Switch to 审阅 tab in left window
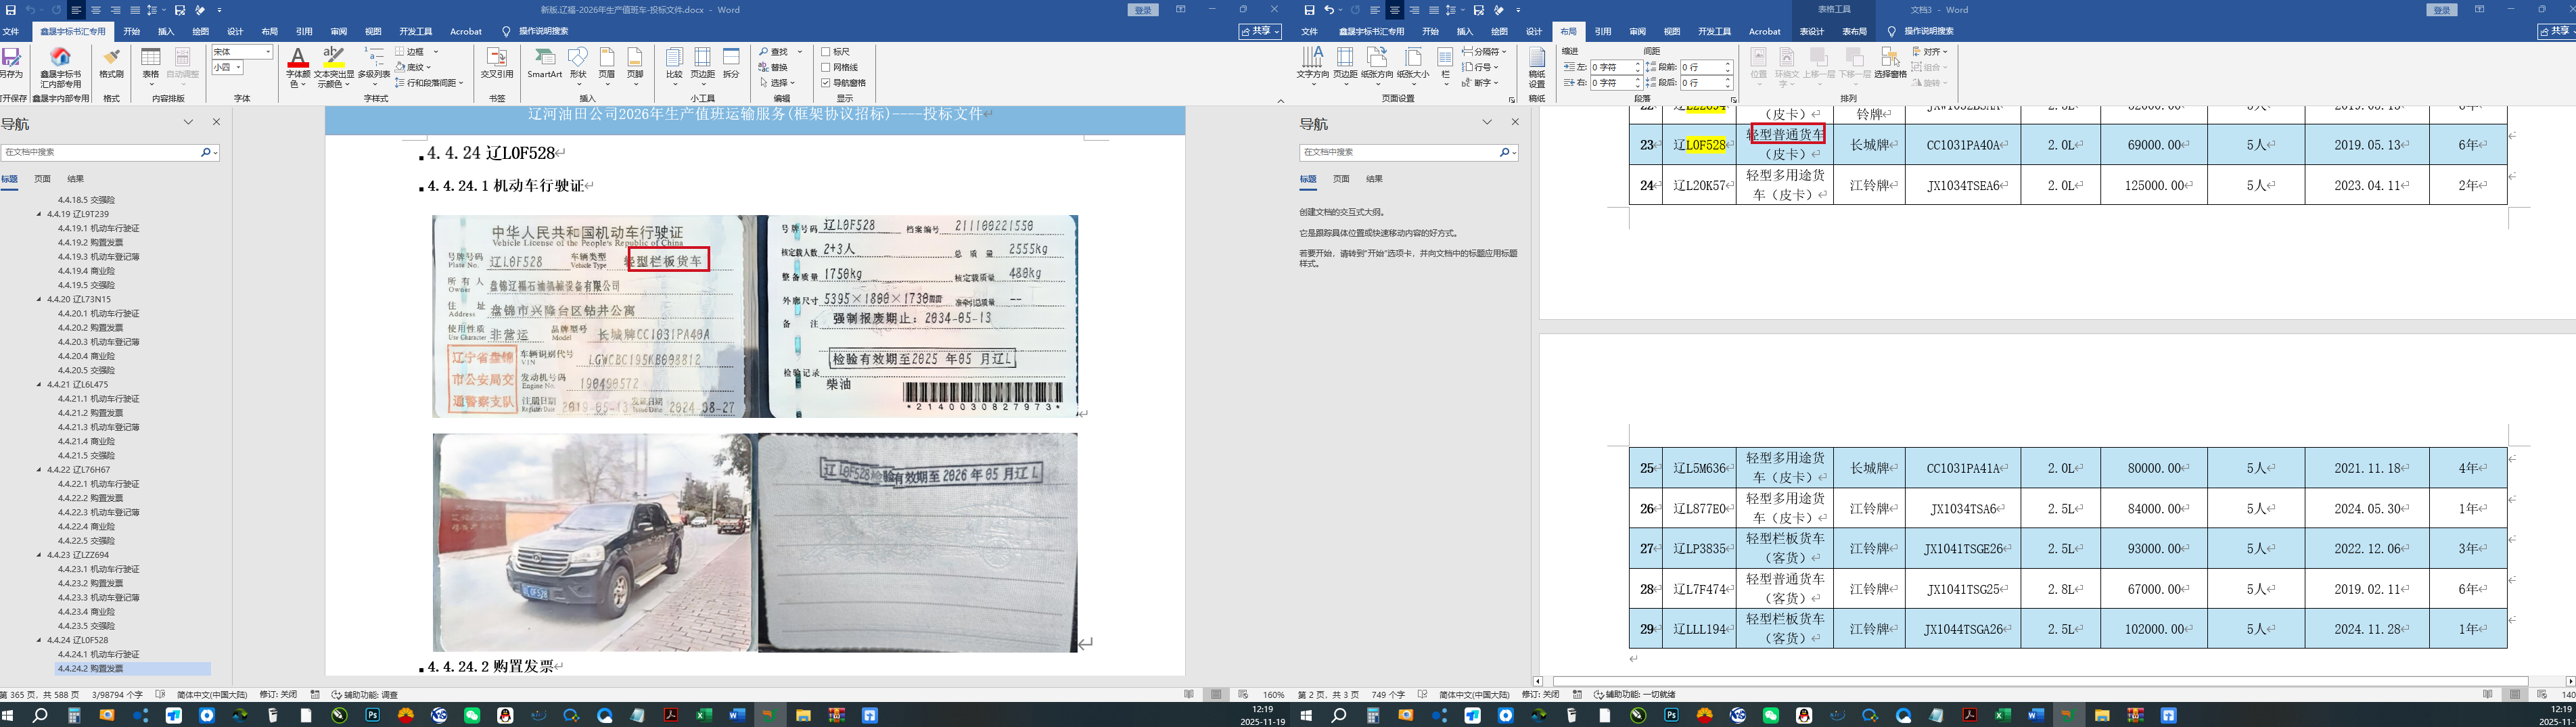The image size is (2576, 727). pyautogui.click(x=339, y=32)
